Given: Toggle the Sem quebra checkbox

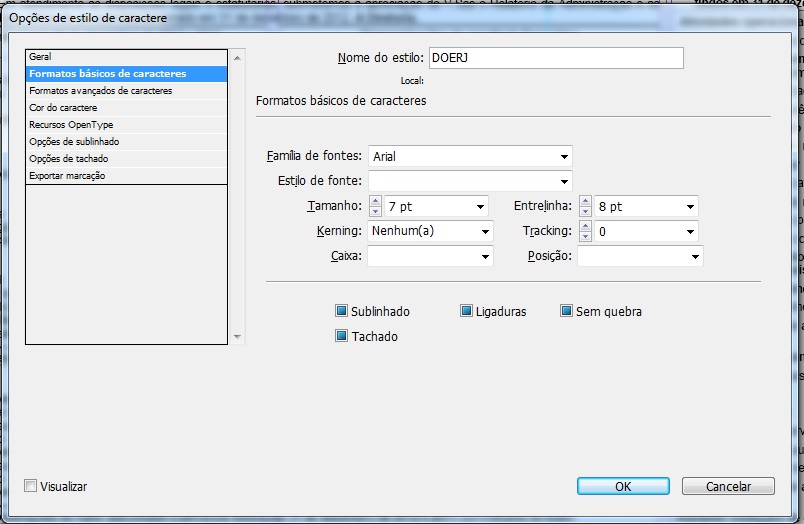Looking at the screenshot, I should coord(567,311).
